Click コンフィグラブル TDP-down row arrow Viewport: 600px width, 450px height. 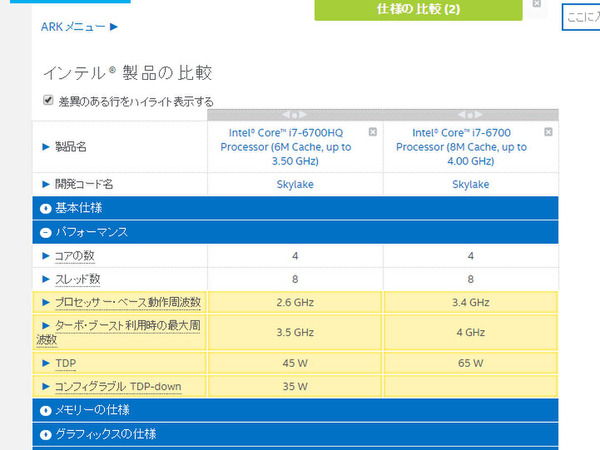[x=46, y=386]
